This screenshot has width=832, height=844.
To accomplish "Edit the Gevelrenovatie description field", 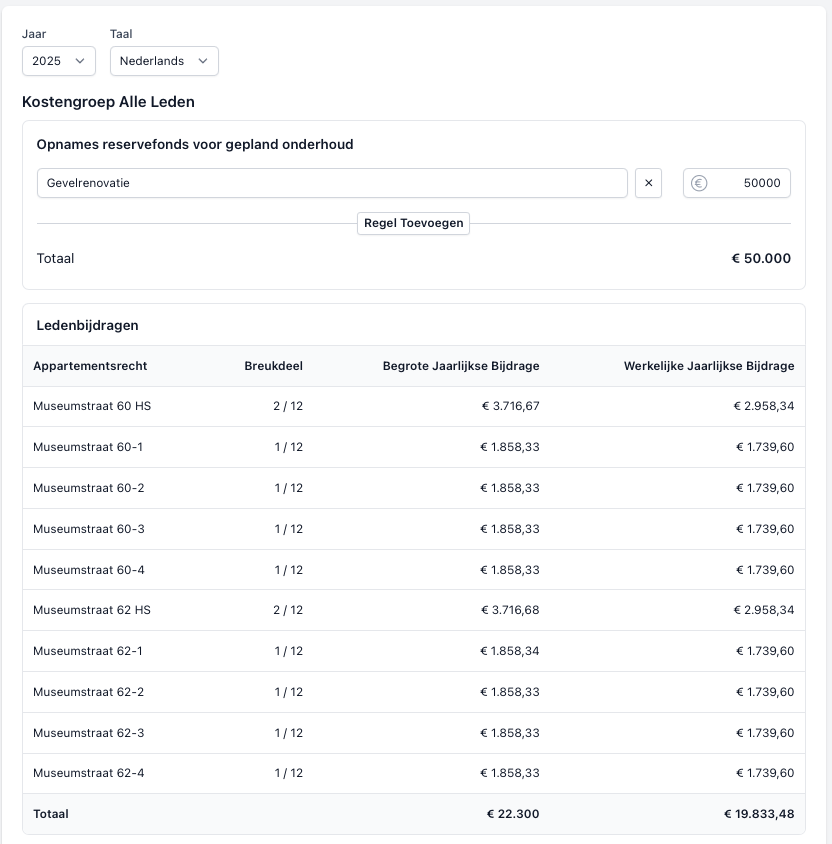I will point(332,183).
